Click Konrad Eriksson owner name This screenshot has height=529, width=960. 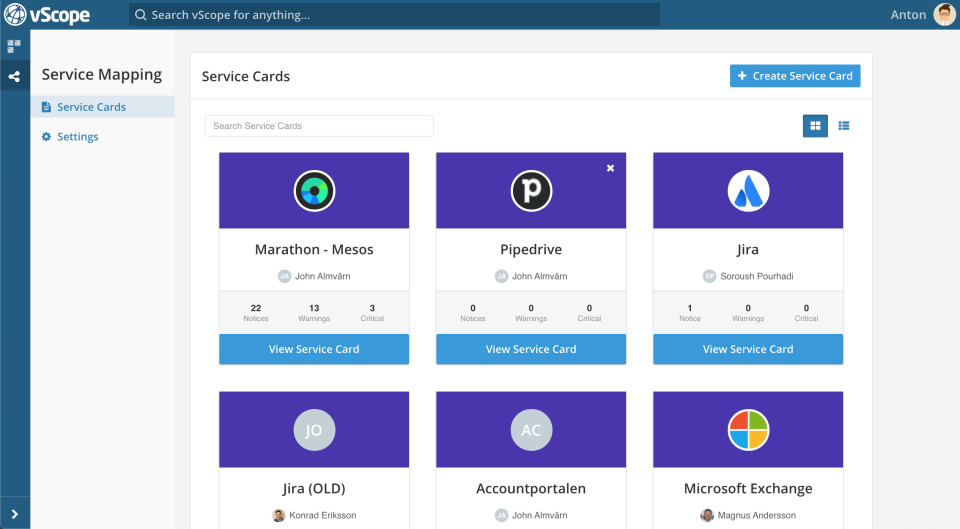[323, 515]
